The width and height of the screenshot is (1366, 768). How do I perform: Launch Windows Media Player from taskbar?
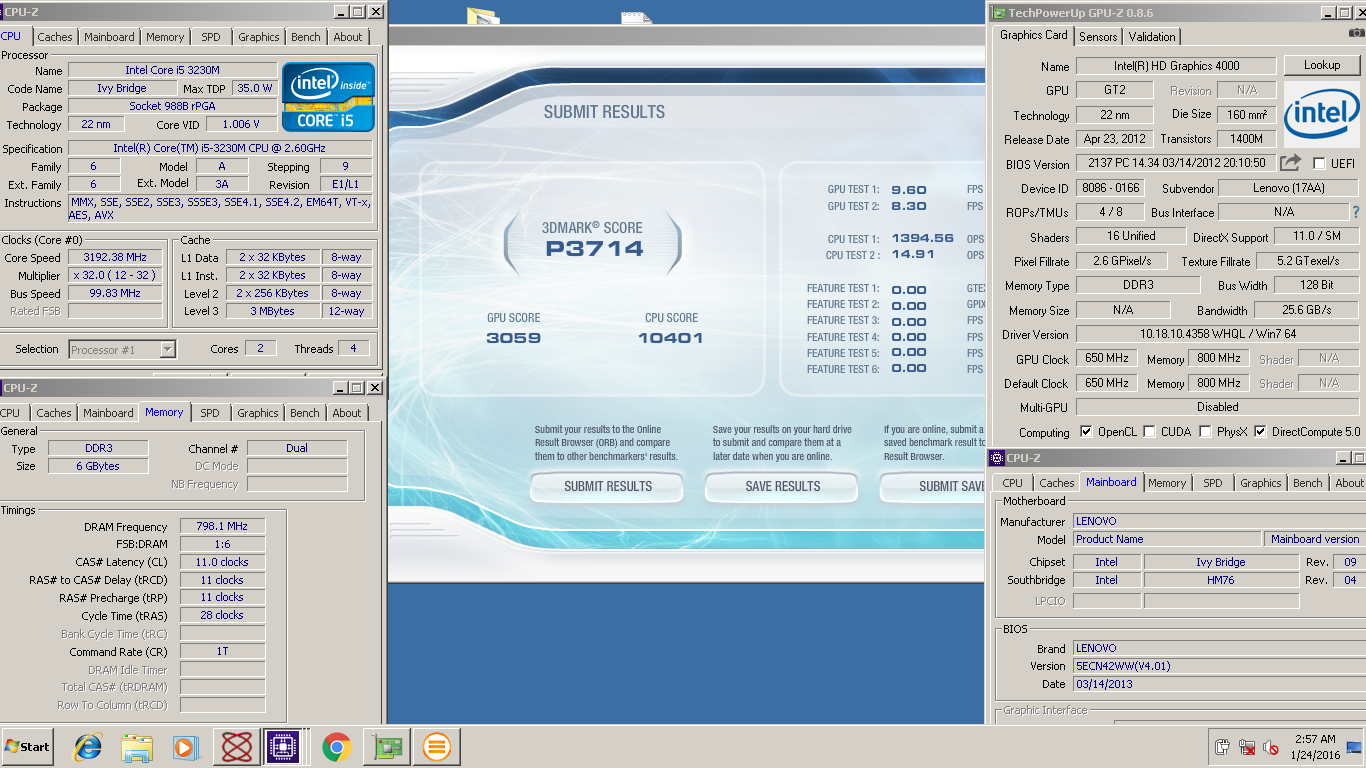[186, 747]
